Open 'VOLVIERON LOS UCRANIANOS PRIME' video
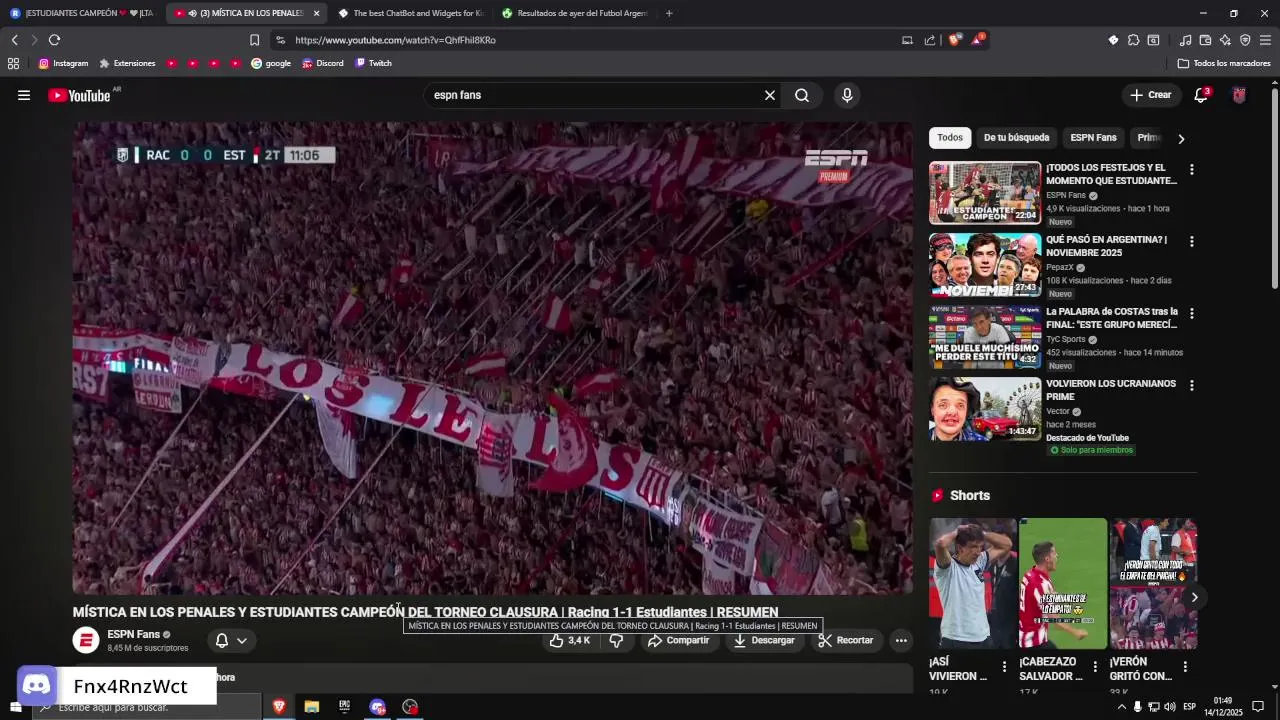Viewport: 1280px width, 720px height. pyautogui.click(x=1111, y=390)
